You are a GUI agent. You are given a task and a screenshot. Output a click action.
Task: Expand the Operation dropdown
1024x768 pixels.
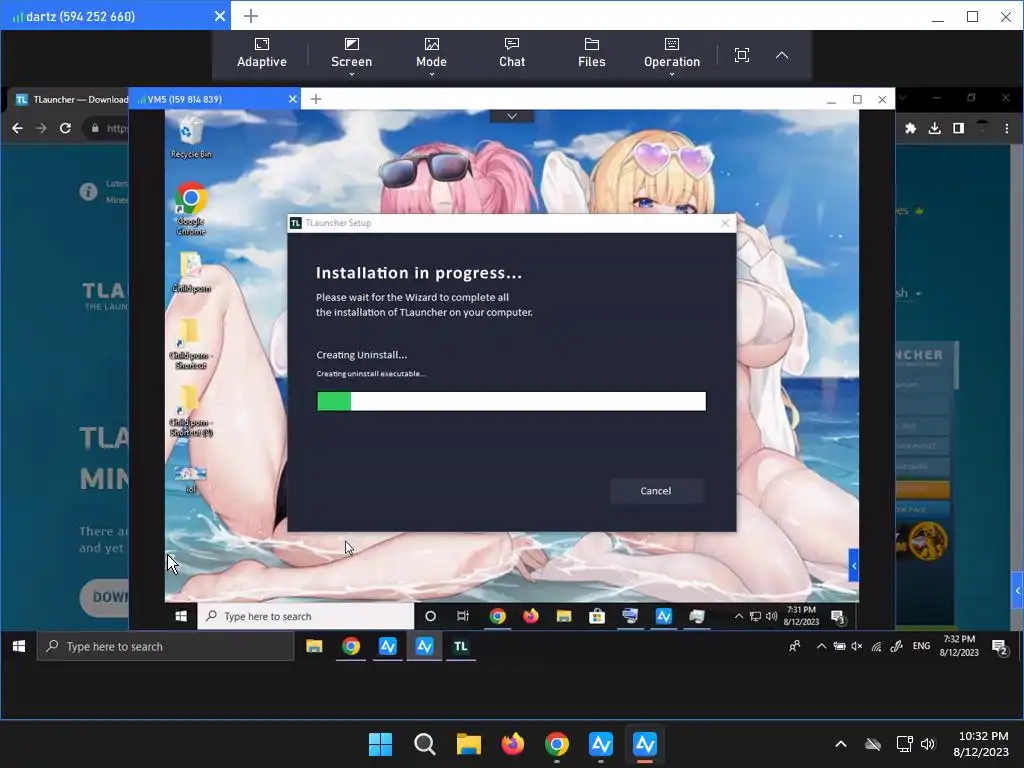tap(671, 56)
